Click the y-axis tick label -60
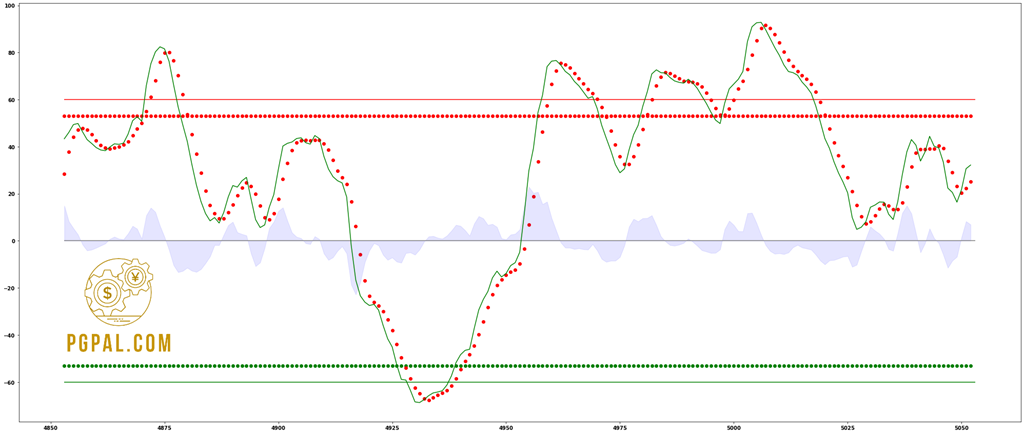1024x434 pixels. click(12, 382)
